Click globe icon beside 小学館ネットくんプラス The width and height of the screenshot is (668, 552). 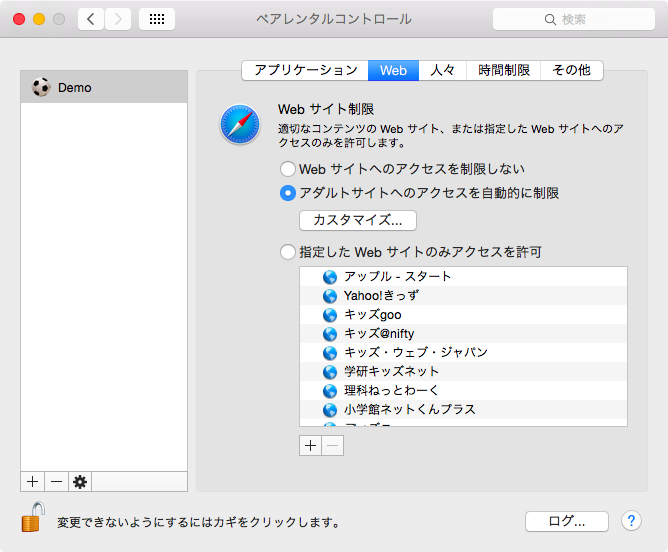tap(330, 410)
